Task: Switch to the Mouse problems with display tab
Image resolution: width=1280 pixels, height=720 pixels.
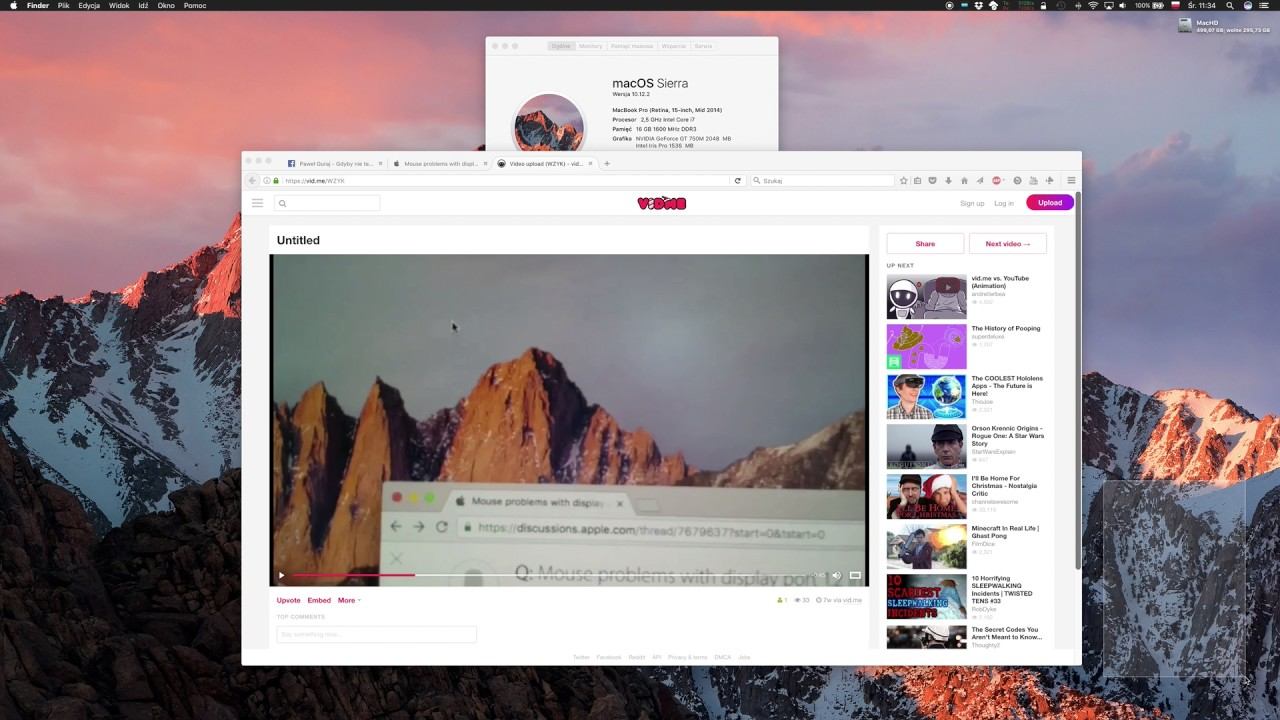Action: pyautogui.click(x=438, y=163)
